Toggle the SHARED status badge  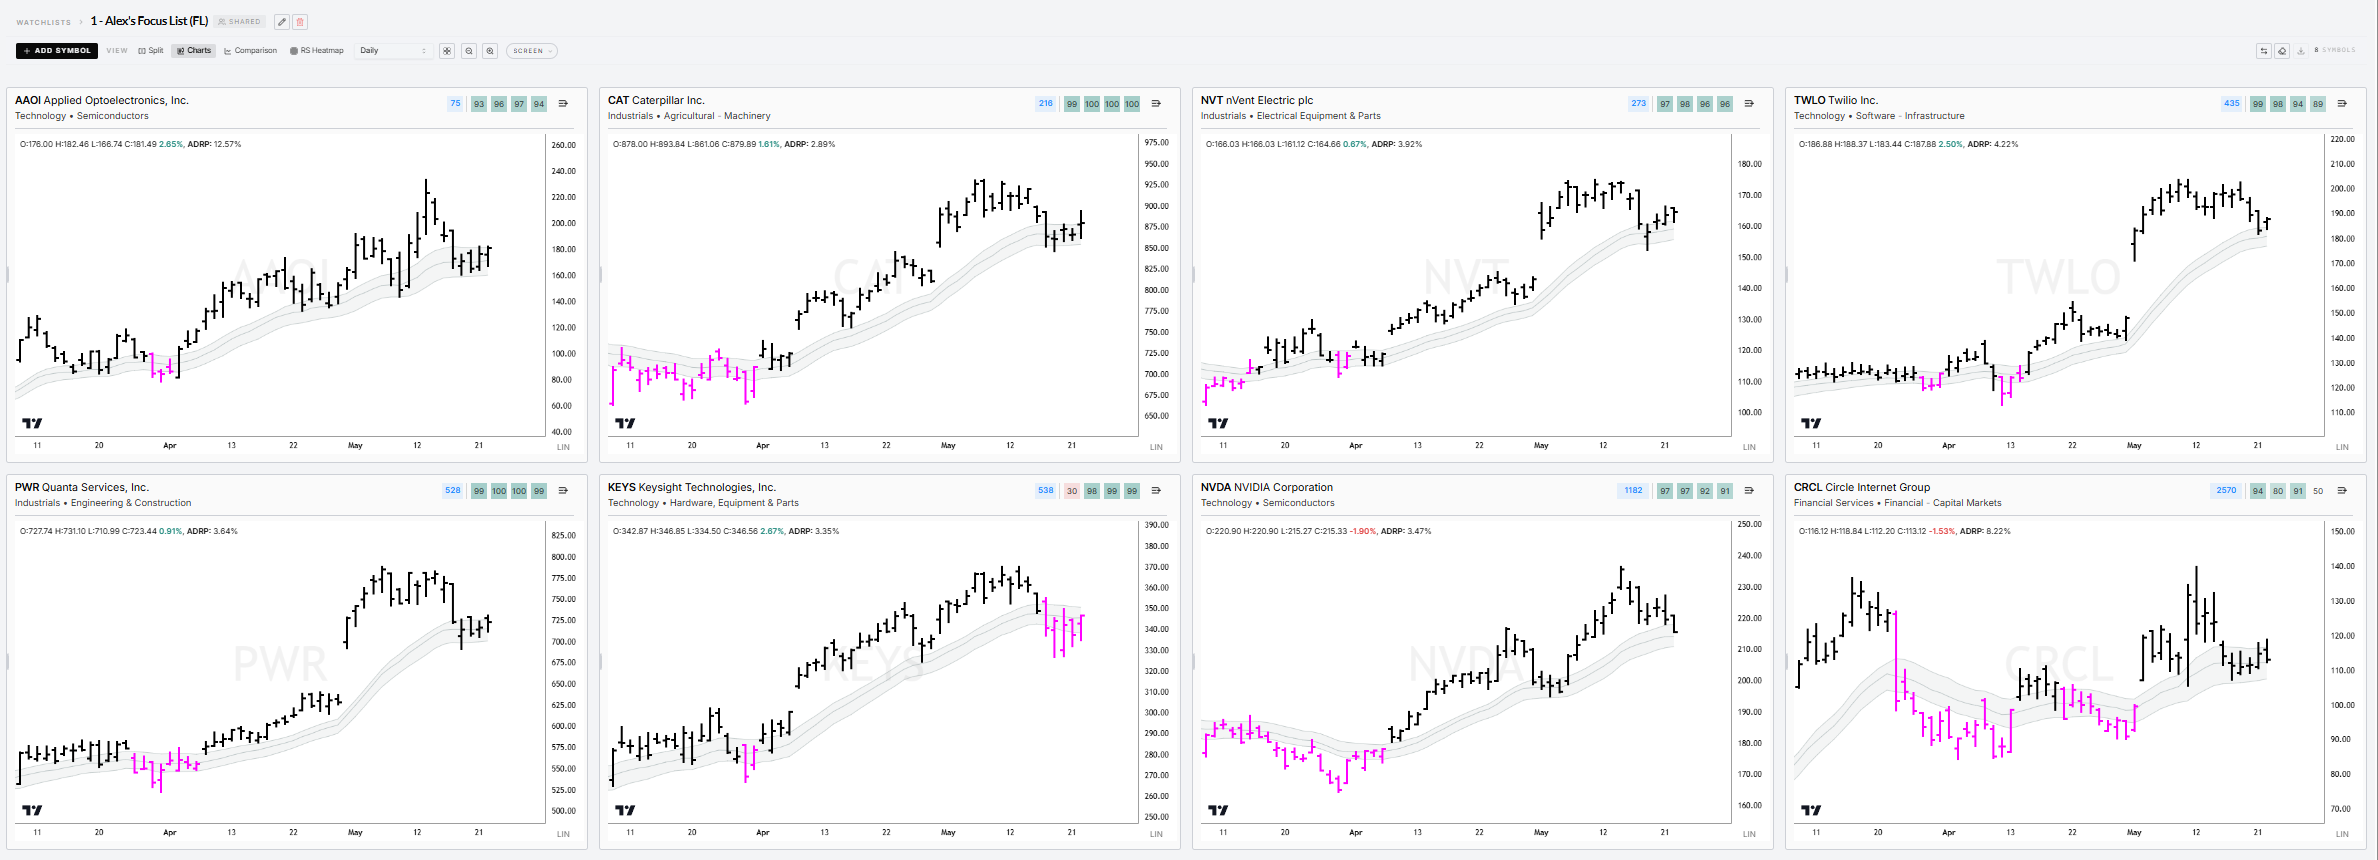[x=239, y=22]
